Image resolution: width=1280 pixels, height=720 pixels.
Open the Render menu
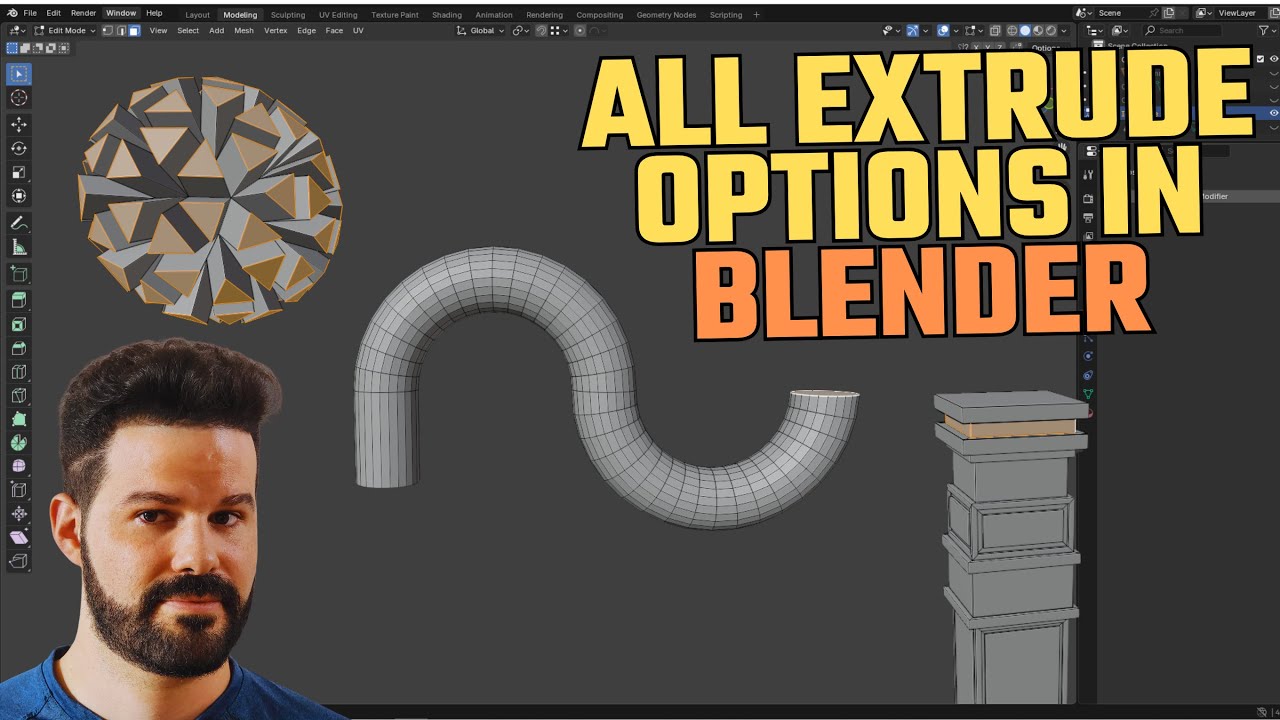(x=83, y=13)
